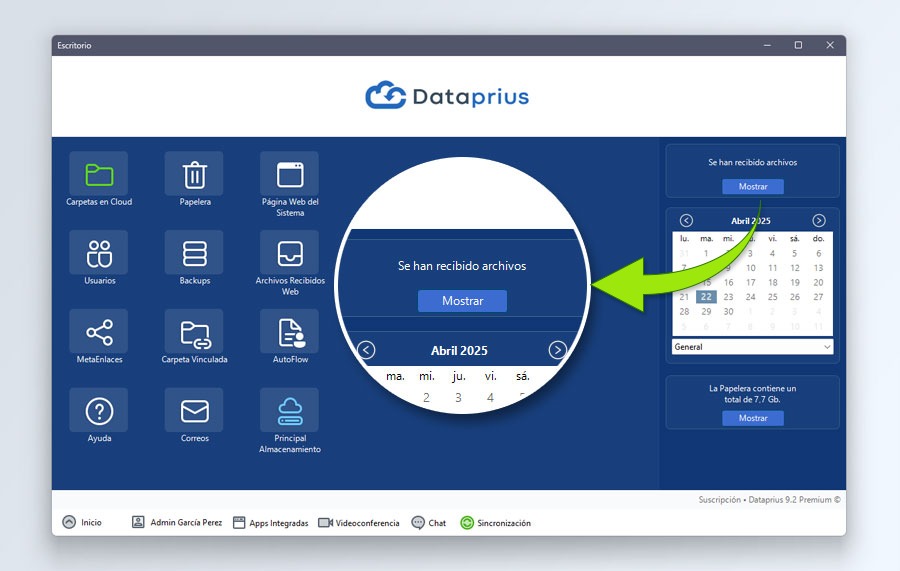Click Mostrar under La Papelera message
Image resolution: width=900 pixels, height=571 pixels.
click(752, 418)
